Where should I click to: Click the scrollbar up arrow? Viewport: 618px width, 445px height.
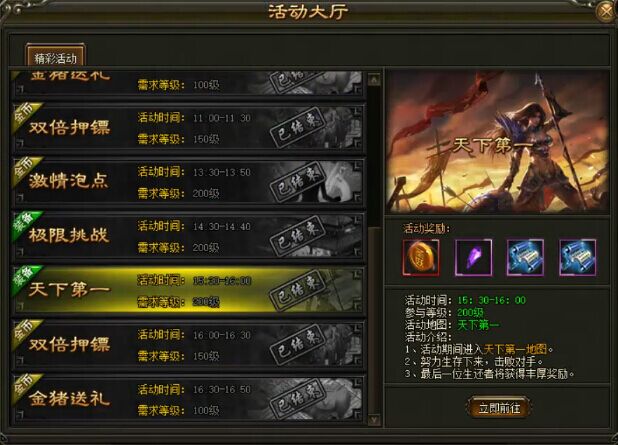pos(374,80)
